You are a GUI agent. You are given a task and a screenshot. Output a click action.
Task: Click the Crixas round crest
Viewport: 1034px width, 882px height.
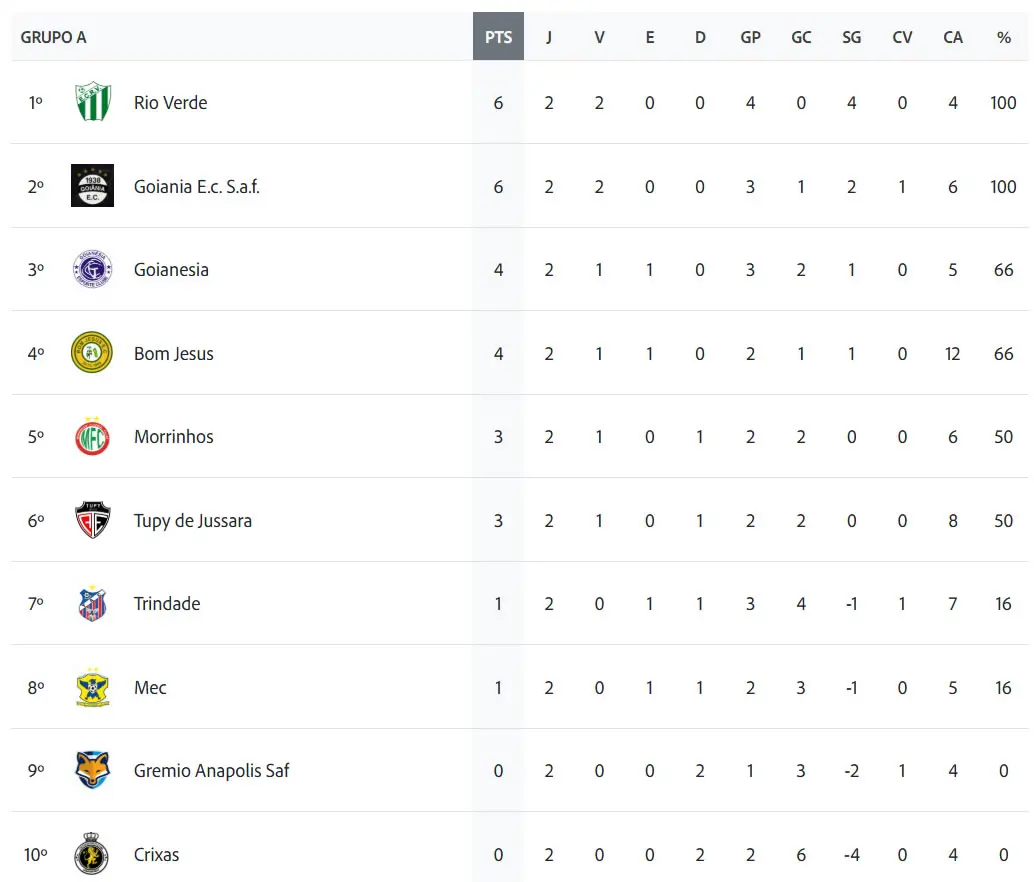92,854
